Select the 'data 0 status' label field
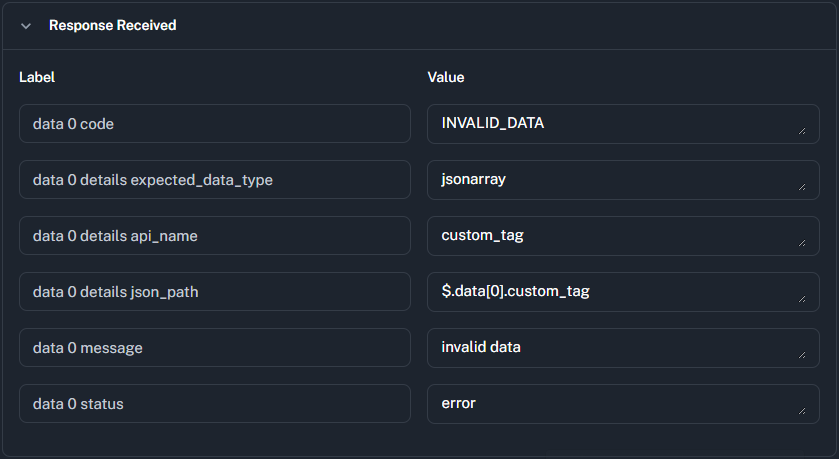Screen dimensions: 839x459 point(214,404)
